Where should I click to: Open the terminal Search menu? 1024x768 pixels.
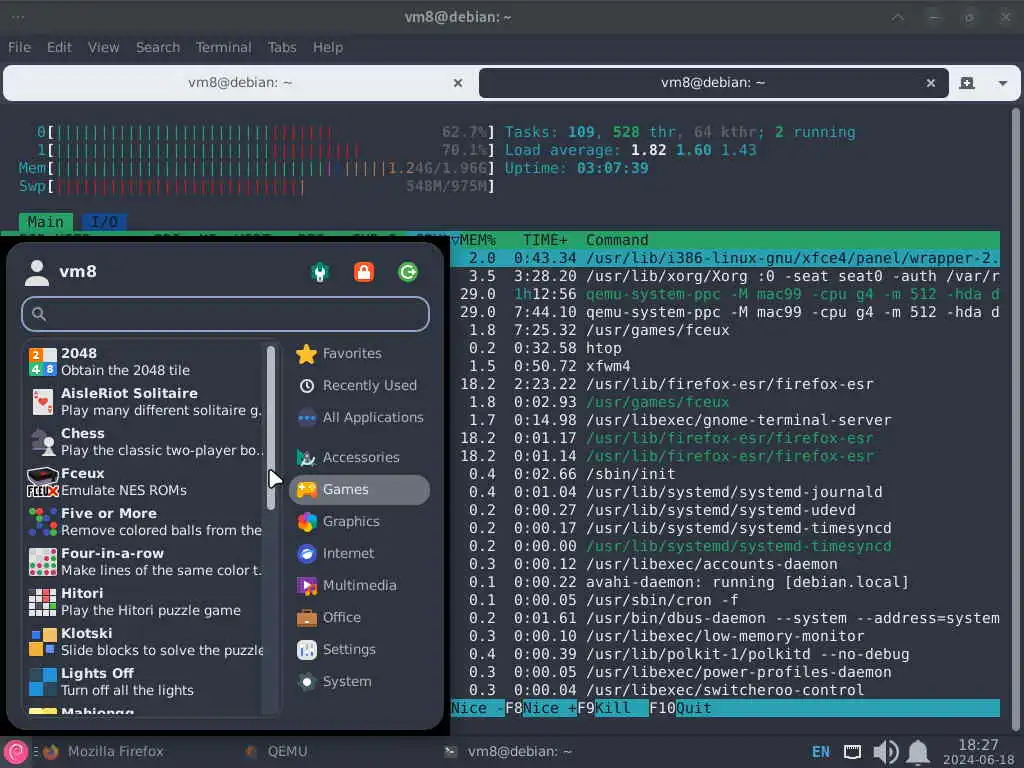[158, 48]
